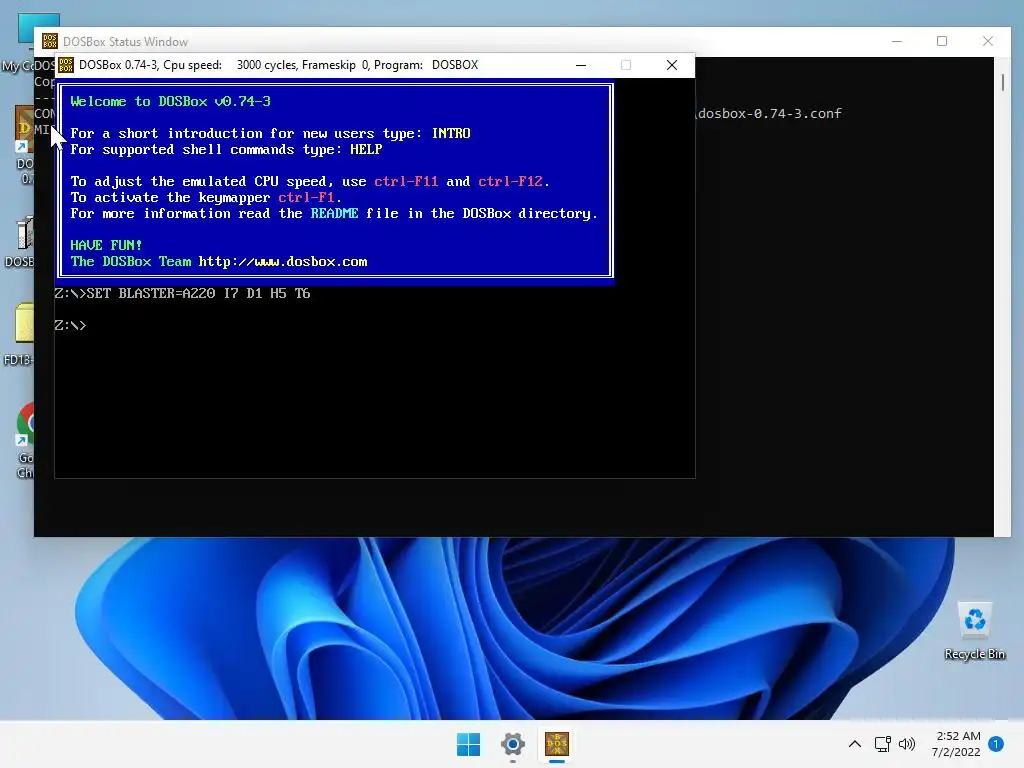This screenshot has width=1024, height=768.
Task: Open Settings gear in taskbar
Action: 513,744
